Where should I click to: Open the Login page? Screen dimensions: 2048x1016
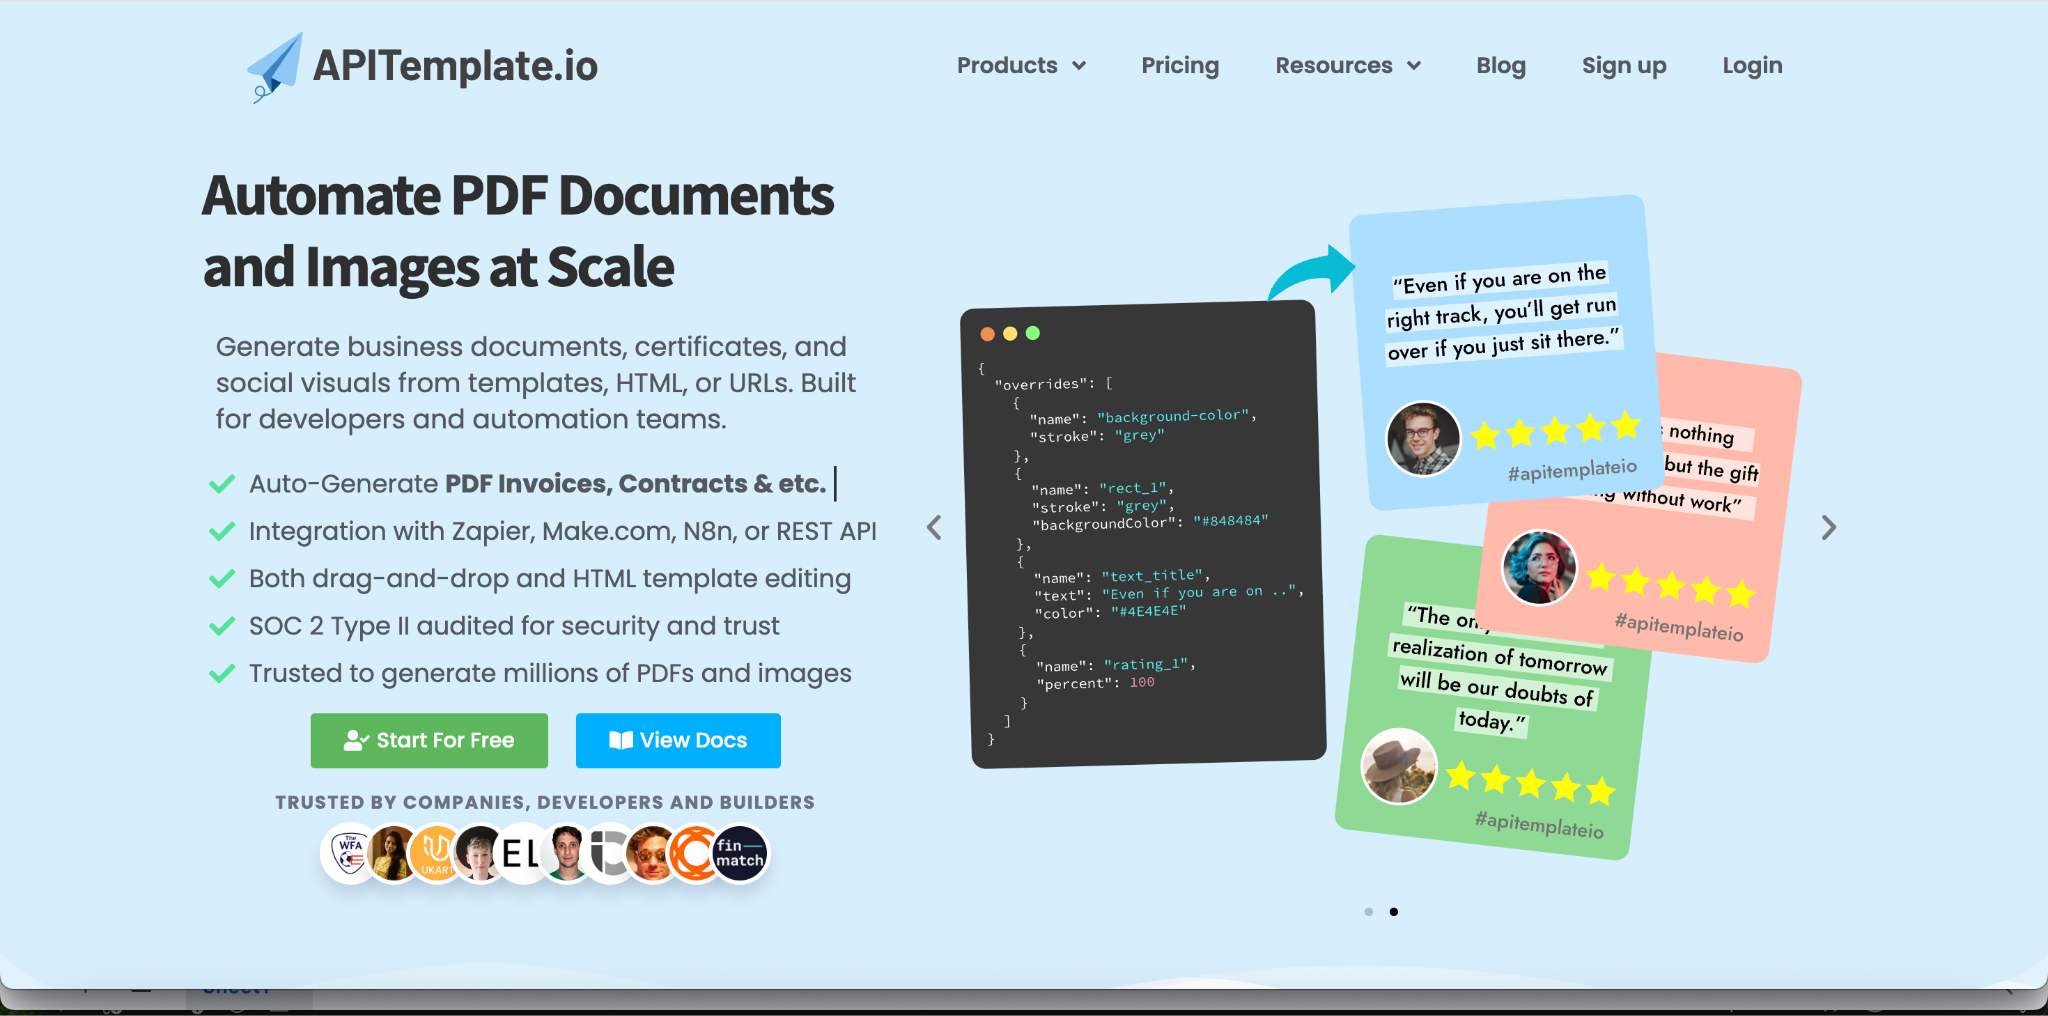pos(1752,66)
